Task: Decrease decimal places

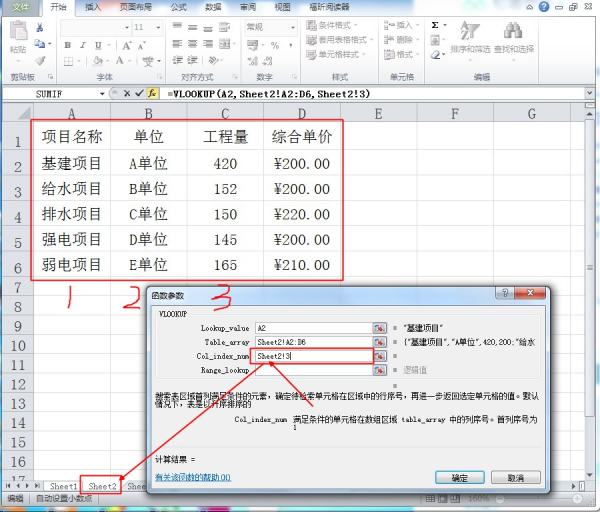Action: 267,61
